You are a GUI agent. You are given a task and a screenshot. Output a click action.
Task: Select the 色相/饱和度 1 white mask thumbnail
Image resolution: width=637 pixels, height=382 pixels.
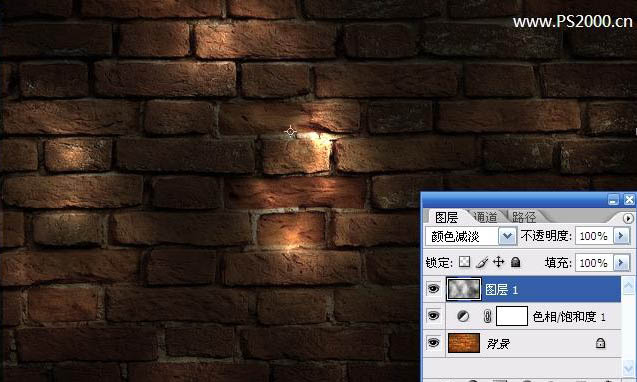point(512,316)
